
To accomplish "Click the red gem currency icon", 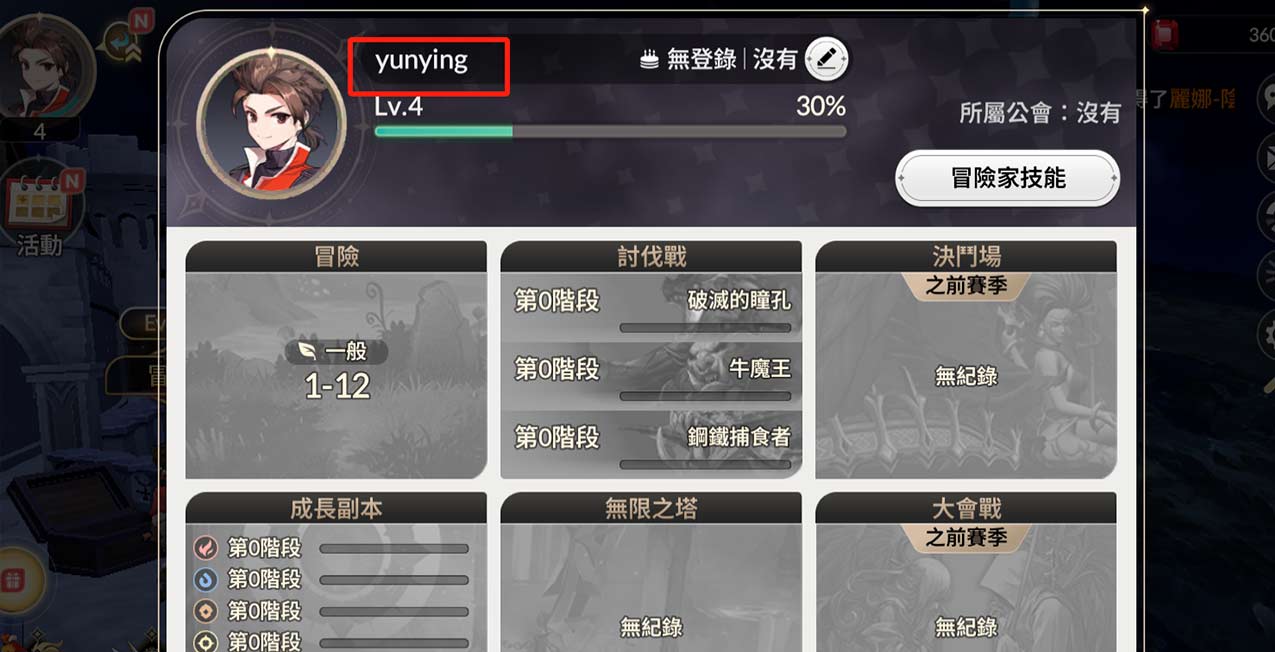I will (x=1165, y=35).
